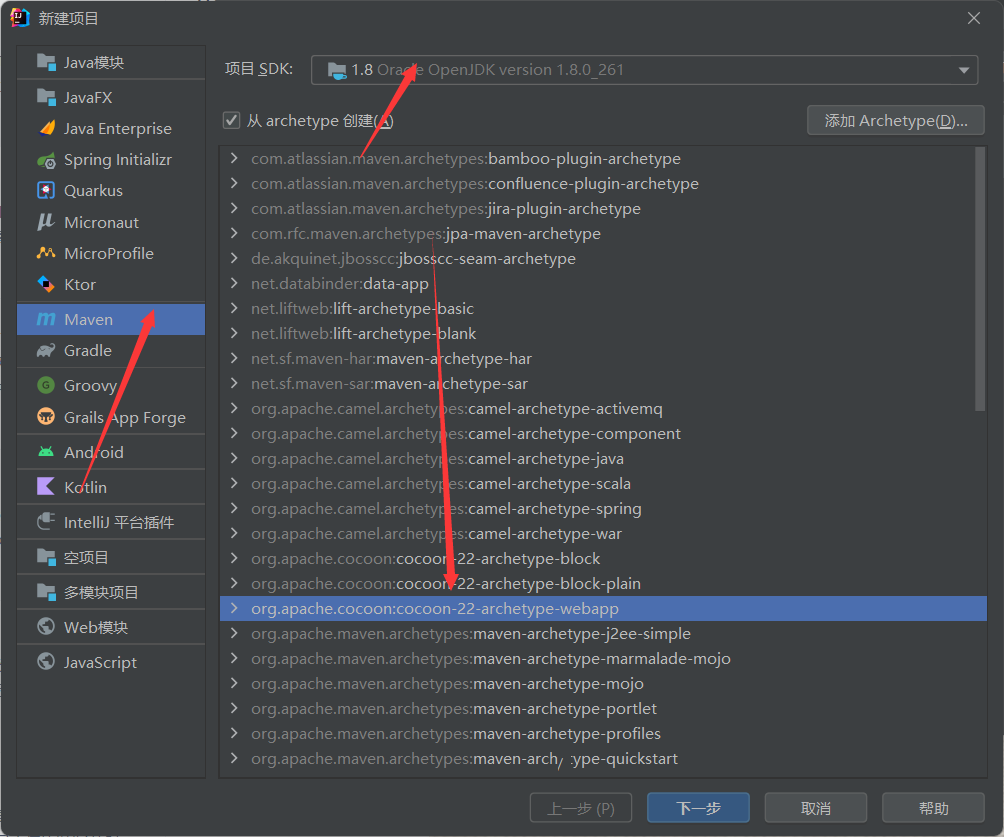Screen dimensions: 1004x837
Task: Select maven-archetype-marmalade-mojo row
Action: pyautogui.click(x=603, y=658)
